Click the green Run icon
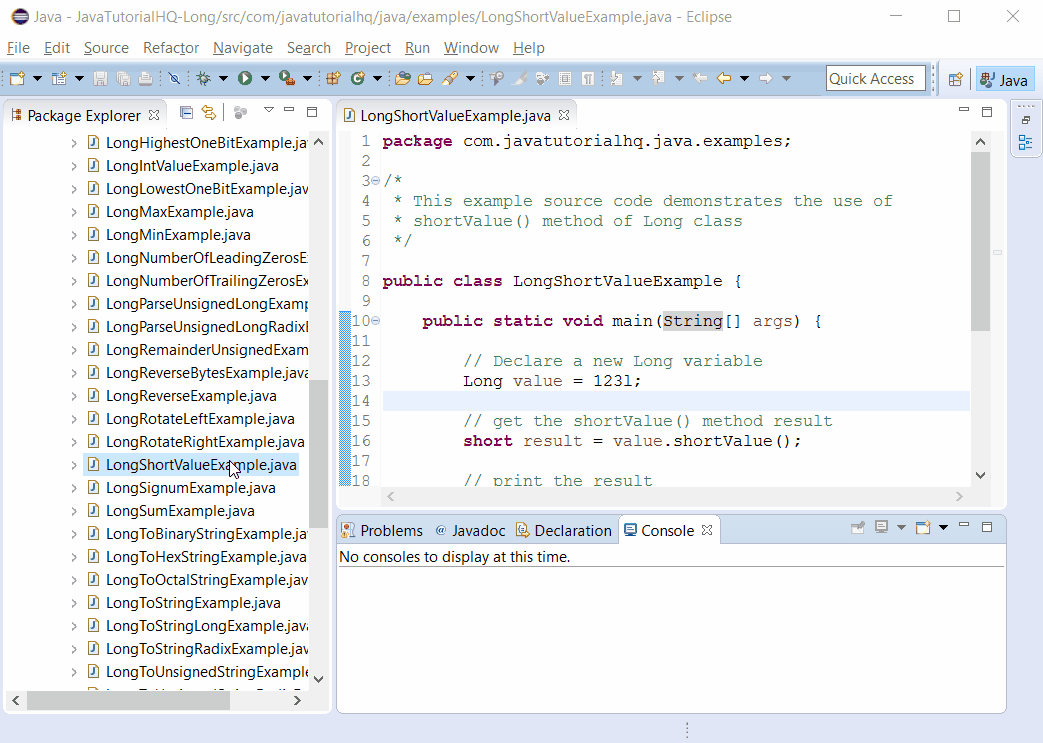Image resolution: width=1043 pixels, height=743 pixels. (x=245, y=78)
